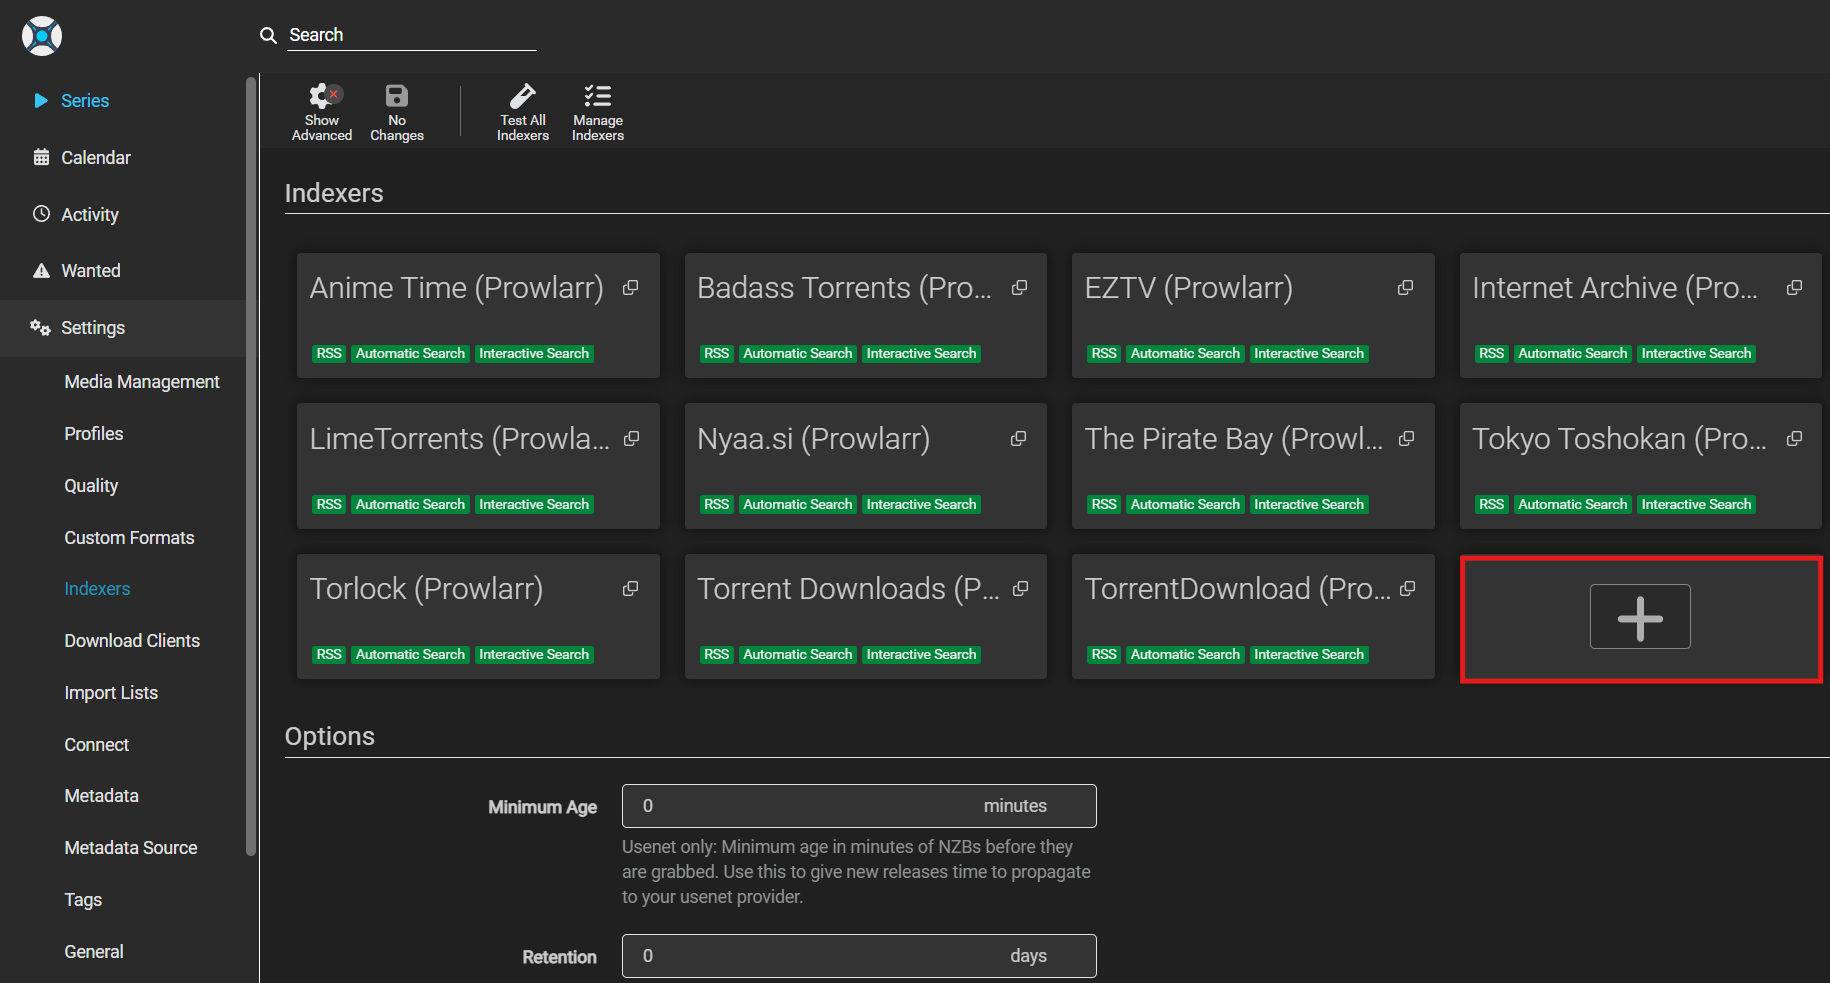This screenshot has width=1830, height=983.
Task: Open the Internet Archive indexer card title
Action: (x=1614, y=288)
